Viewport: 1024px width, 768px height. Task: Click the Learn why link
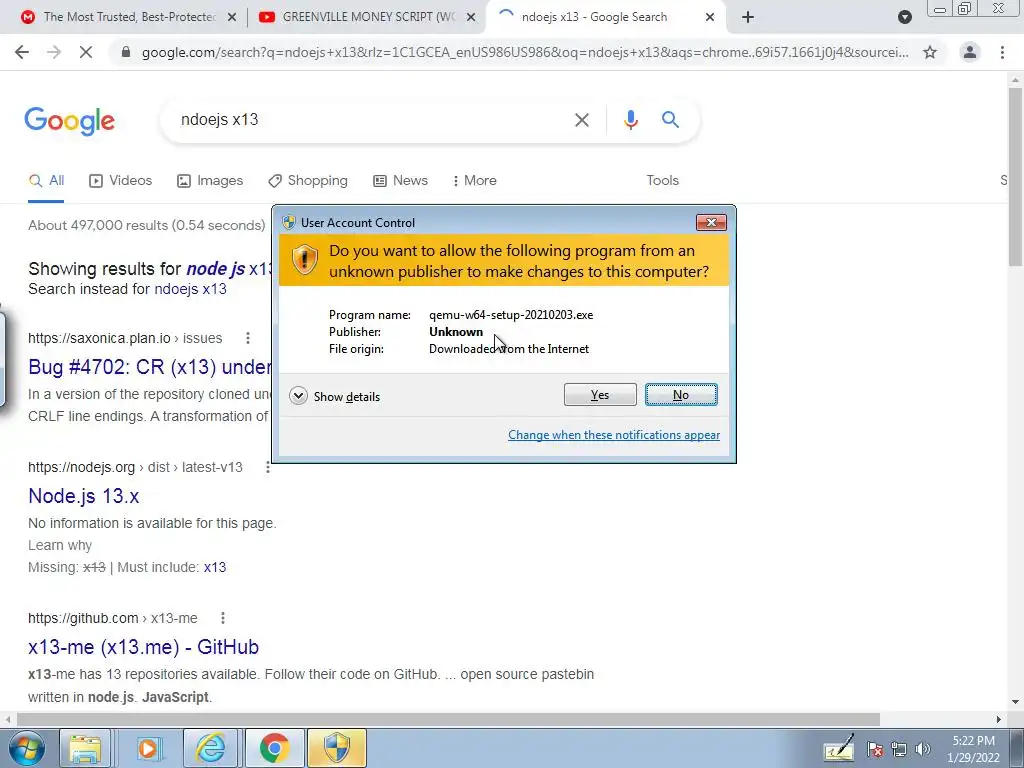(60, 545)
